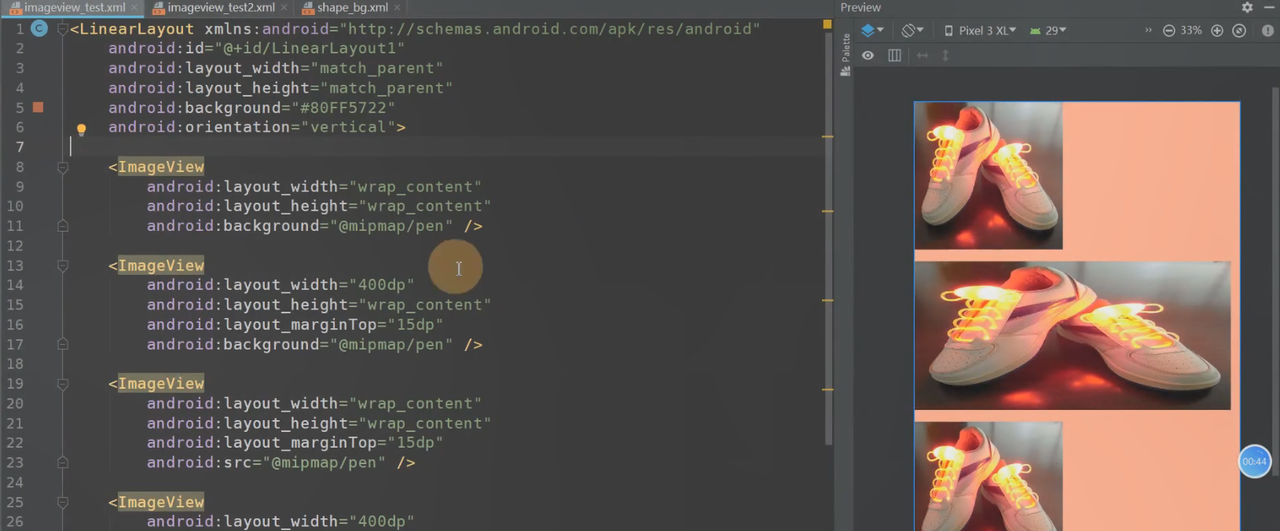Click the class gutter icon on line 1

click(39, 29)
